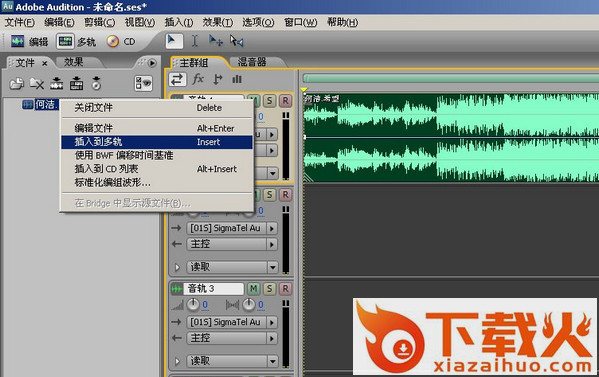Switch to Edit view (编辑) waveform icon

(x=18, y=41)
